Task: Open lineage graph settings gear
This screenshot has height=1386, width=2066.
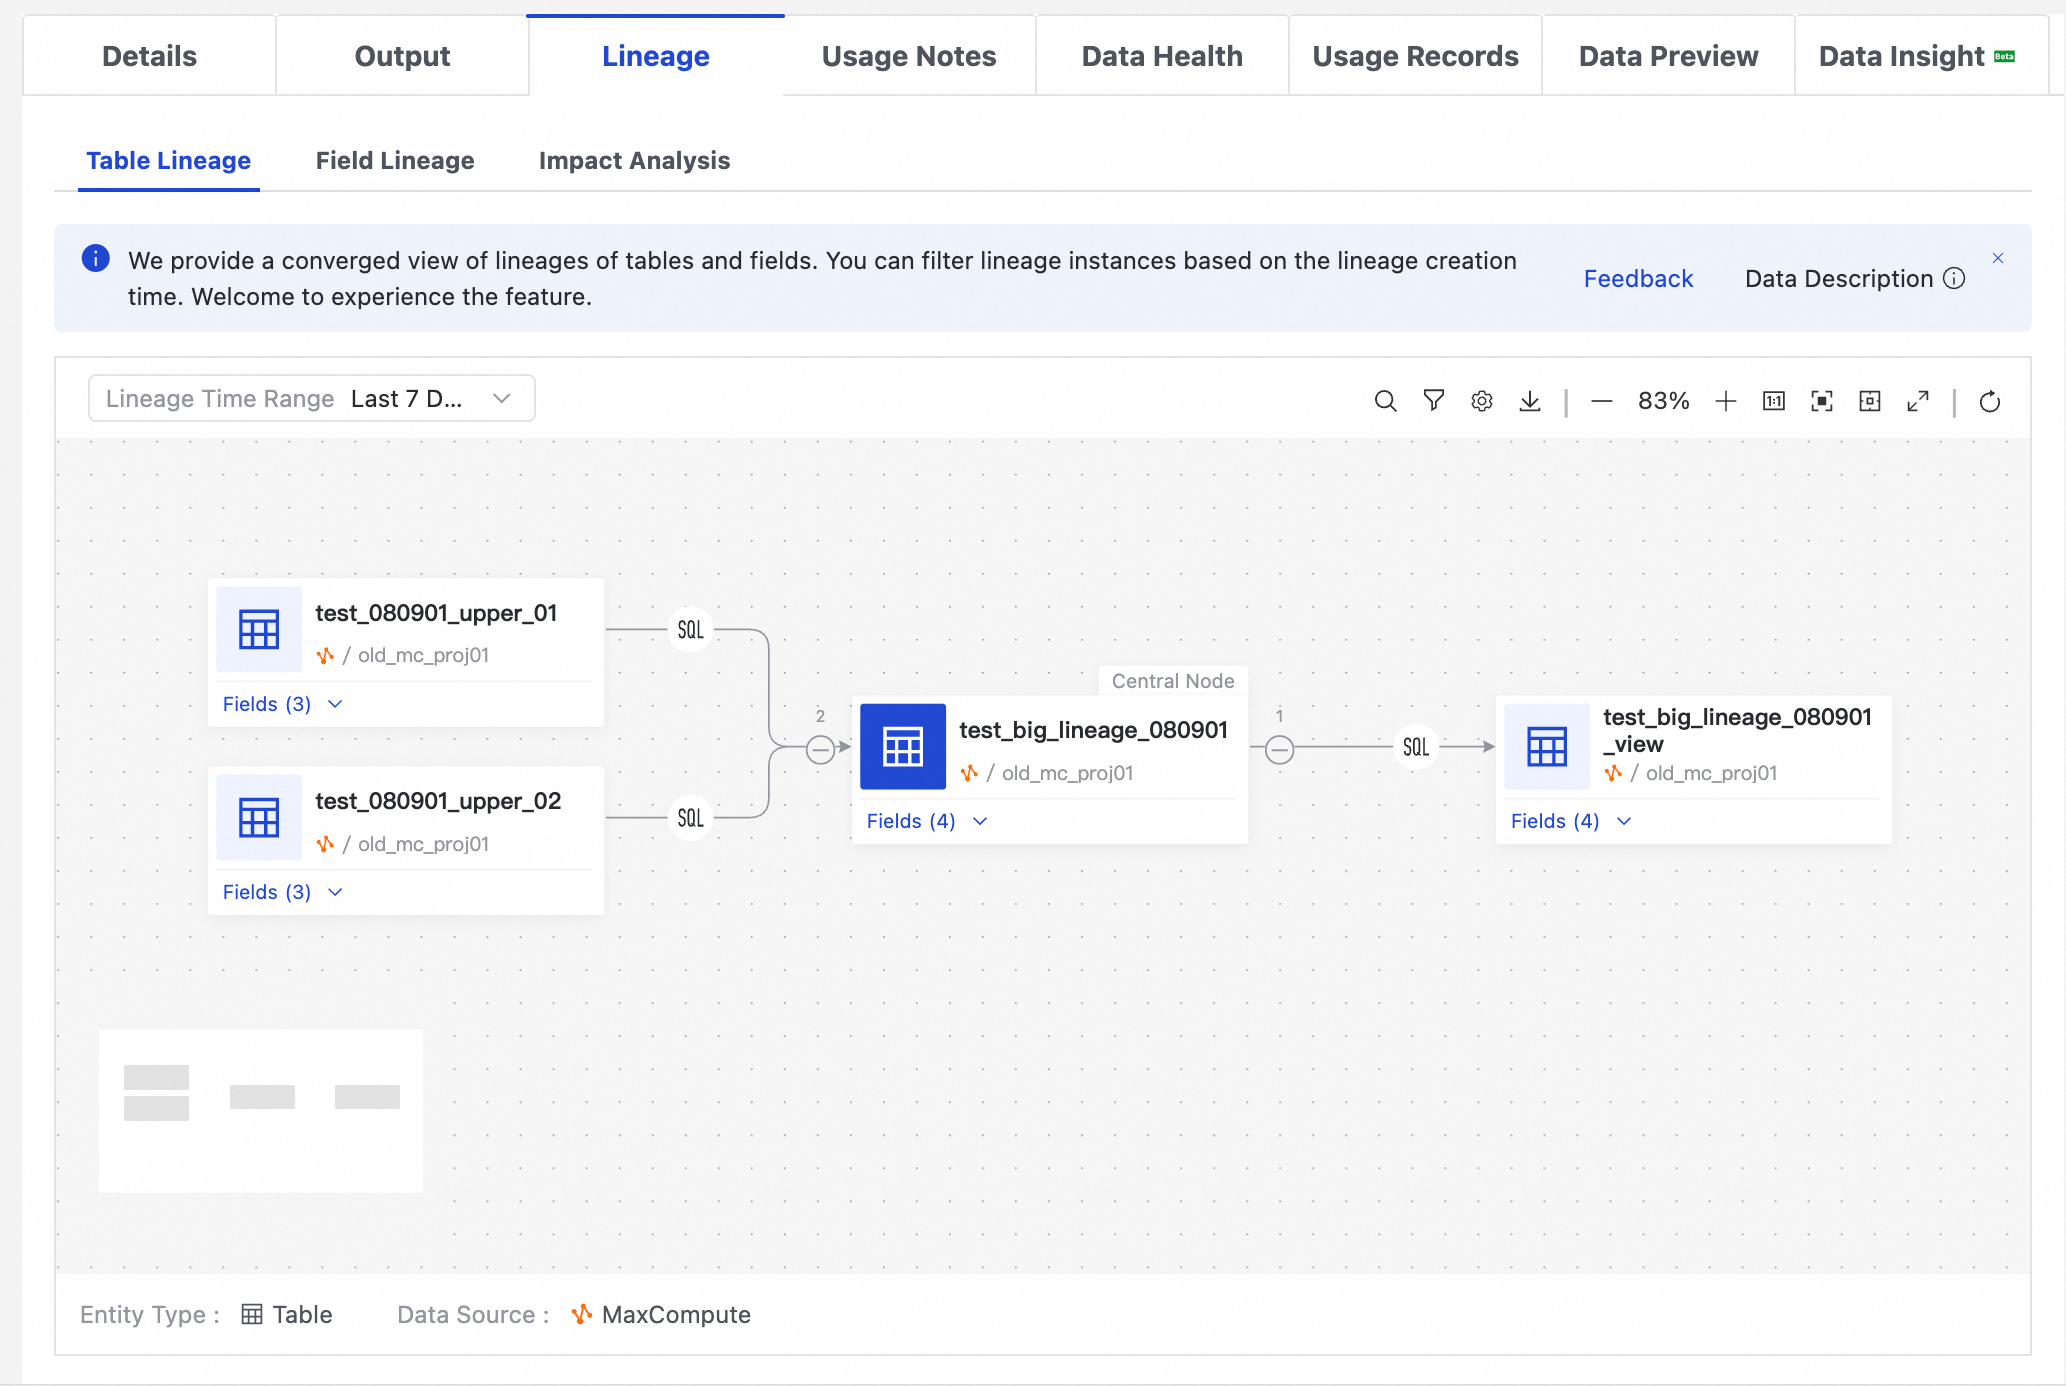Action: pos(1481,401)
